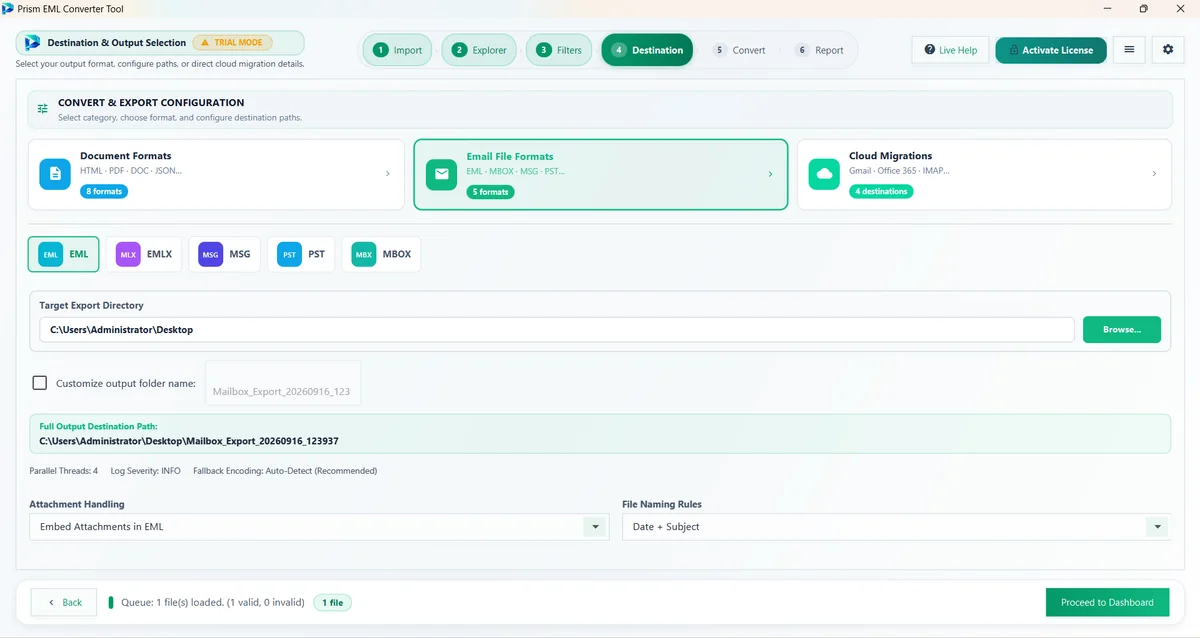1200x638 pixels.
Task: Click the blue PST format icon
Action: click(x=289, y=255)
